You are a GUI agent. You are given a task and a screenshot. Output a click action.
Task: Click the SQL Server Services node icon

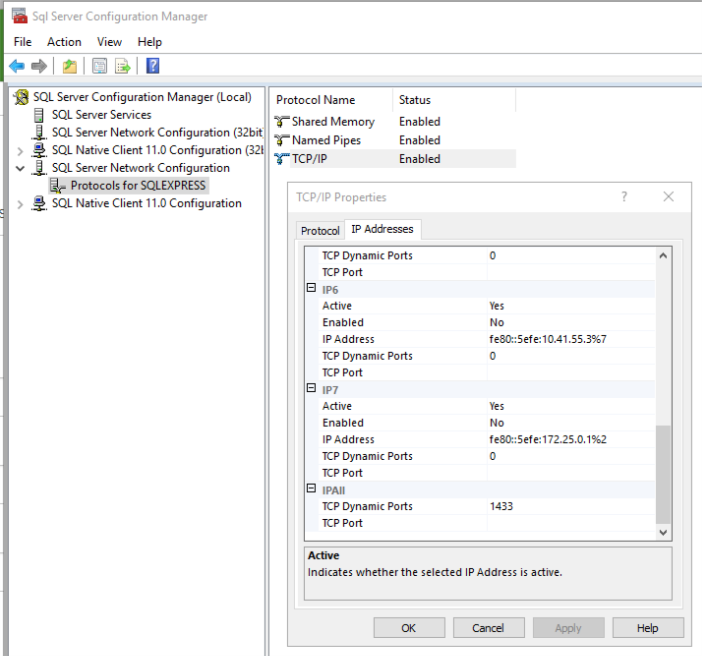(x=39, y=115)
